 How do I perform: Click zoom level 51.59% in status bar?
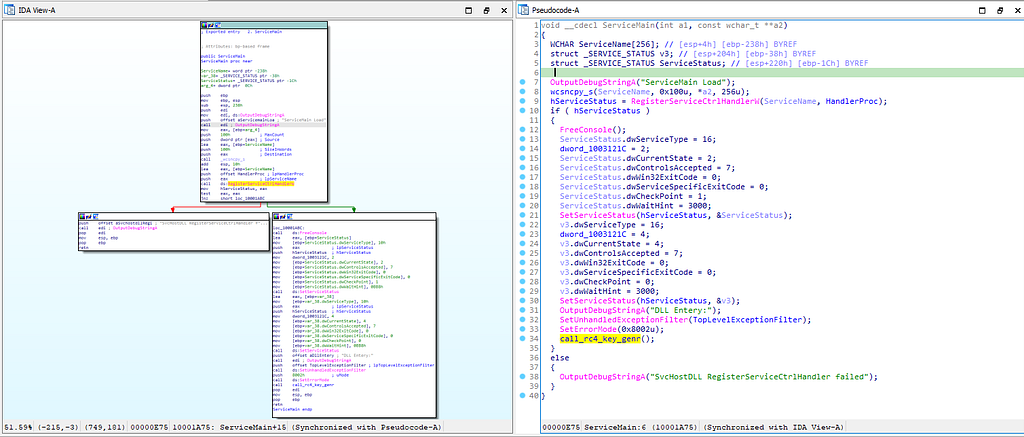point(16,427)
